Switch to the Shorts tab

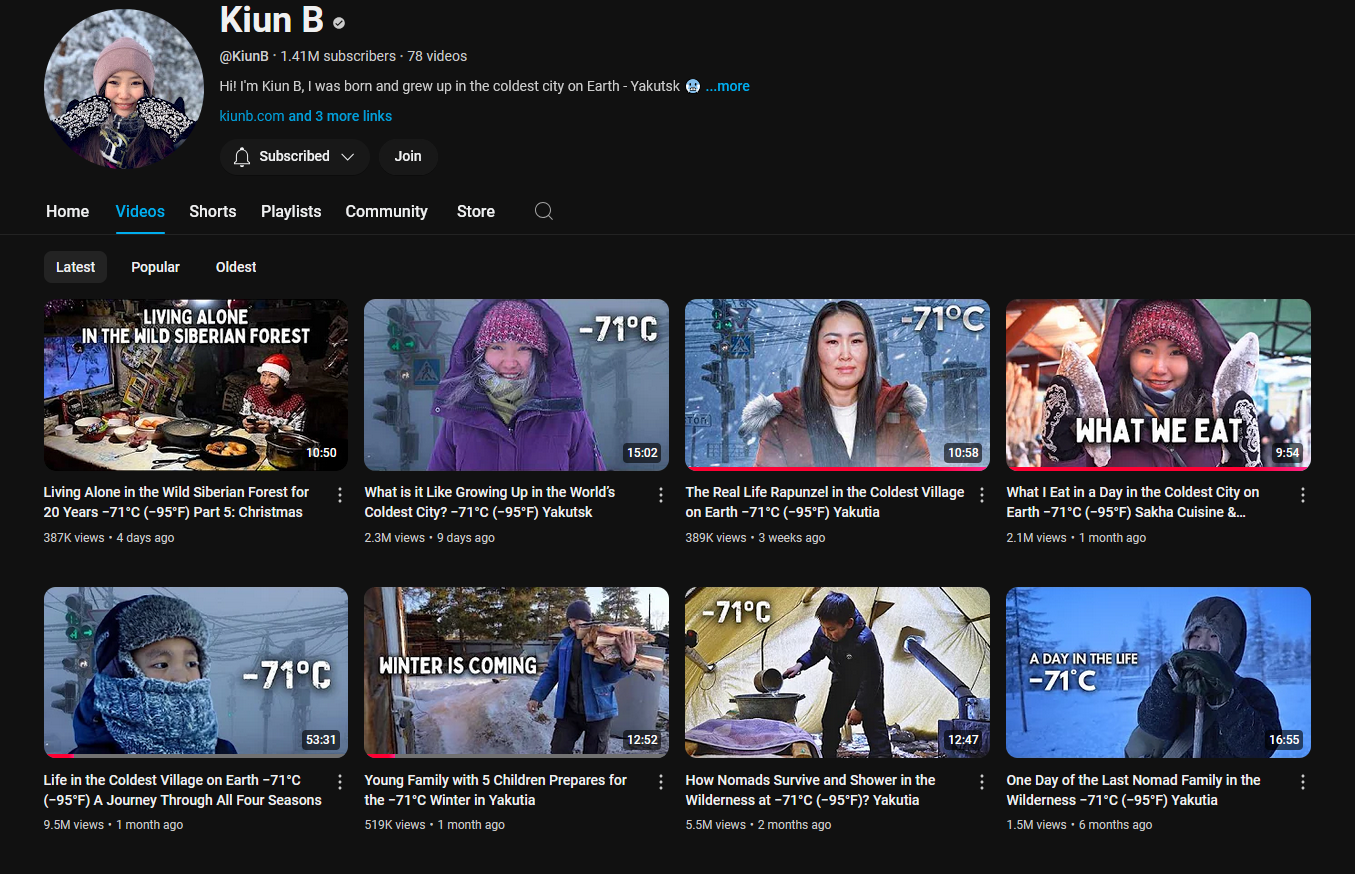tap(213, 211)
